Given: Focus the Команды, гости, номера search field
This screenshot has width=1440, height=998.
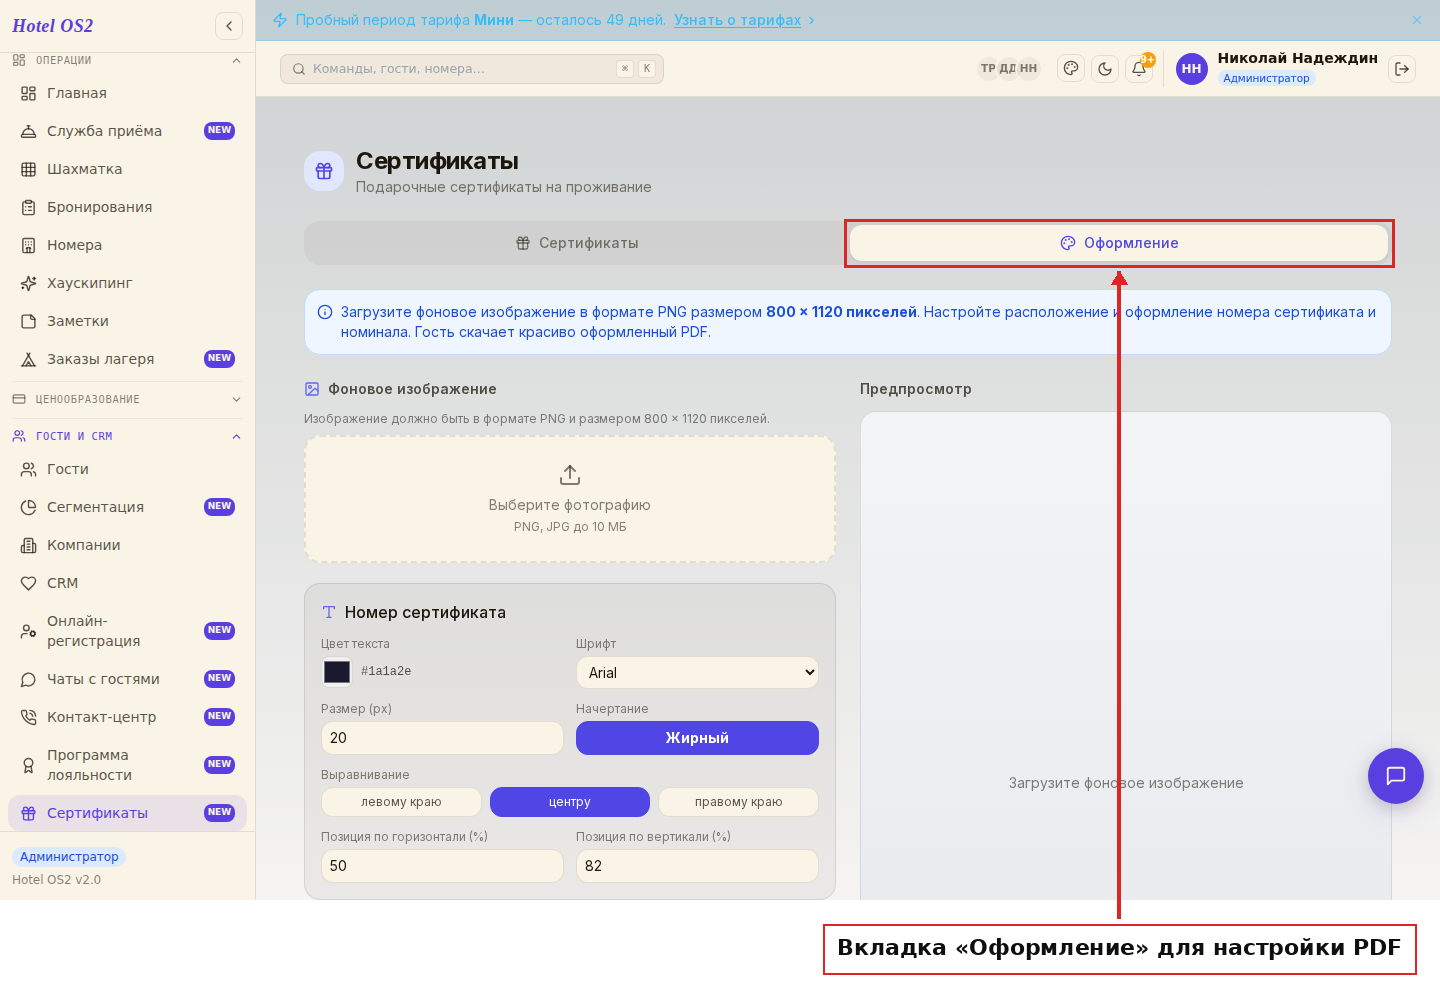Looking at the screenshot, I should pos(472,69).
